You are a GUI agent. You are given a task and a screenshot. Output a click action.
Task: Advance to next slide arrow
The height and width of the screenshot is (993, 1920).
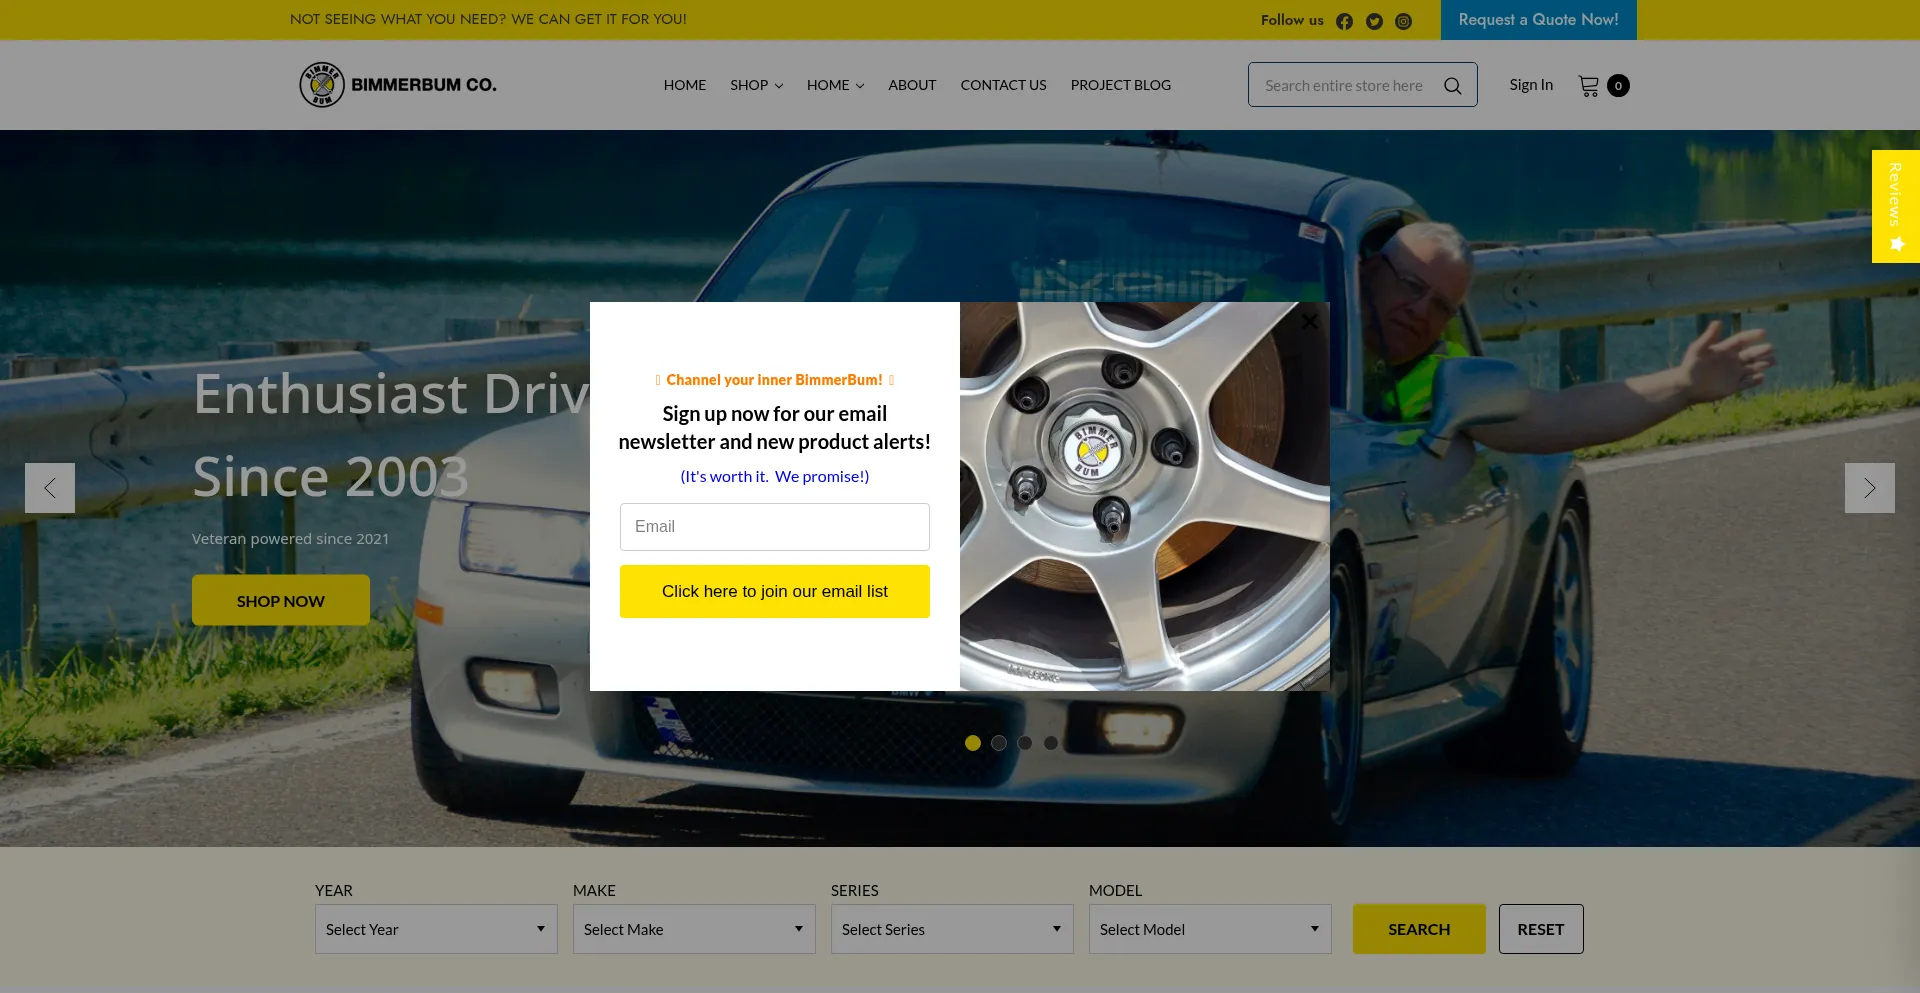1869,488
